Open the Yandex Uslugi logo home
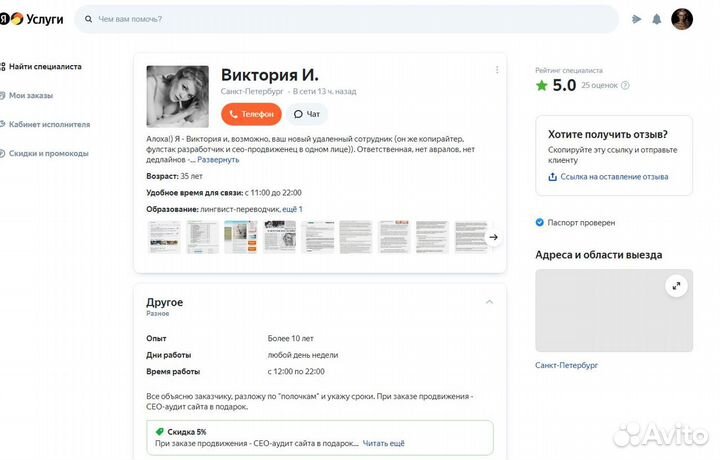720x460 pixels. (31, 19)
